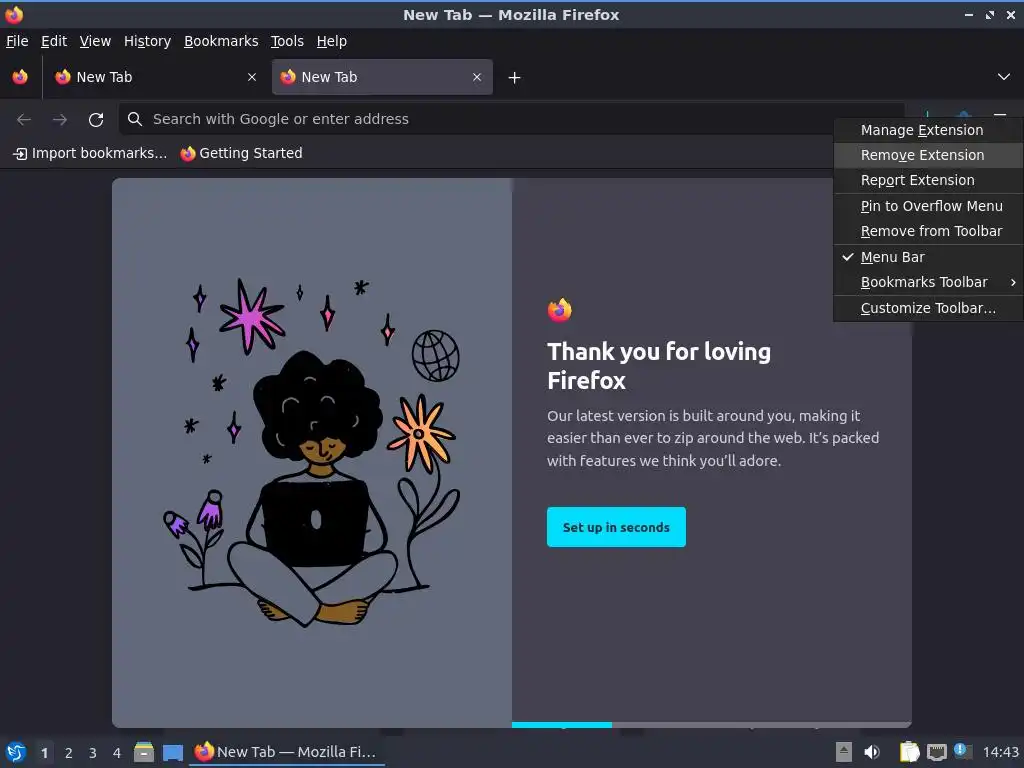Open the File menu
This screenshot has width=1024, height=768.
tap(18, 41)
